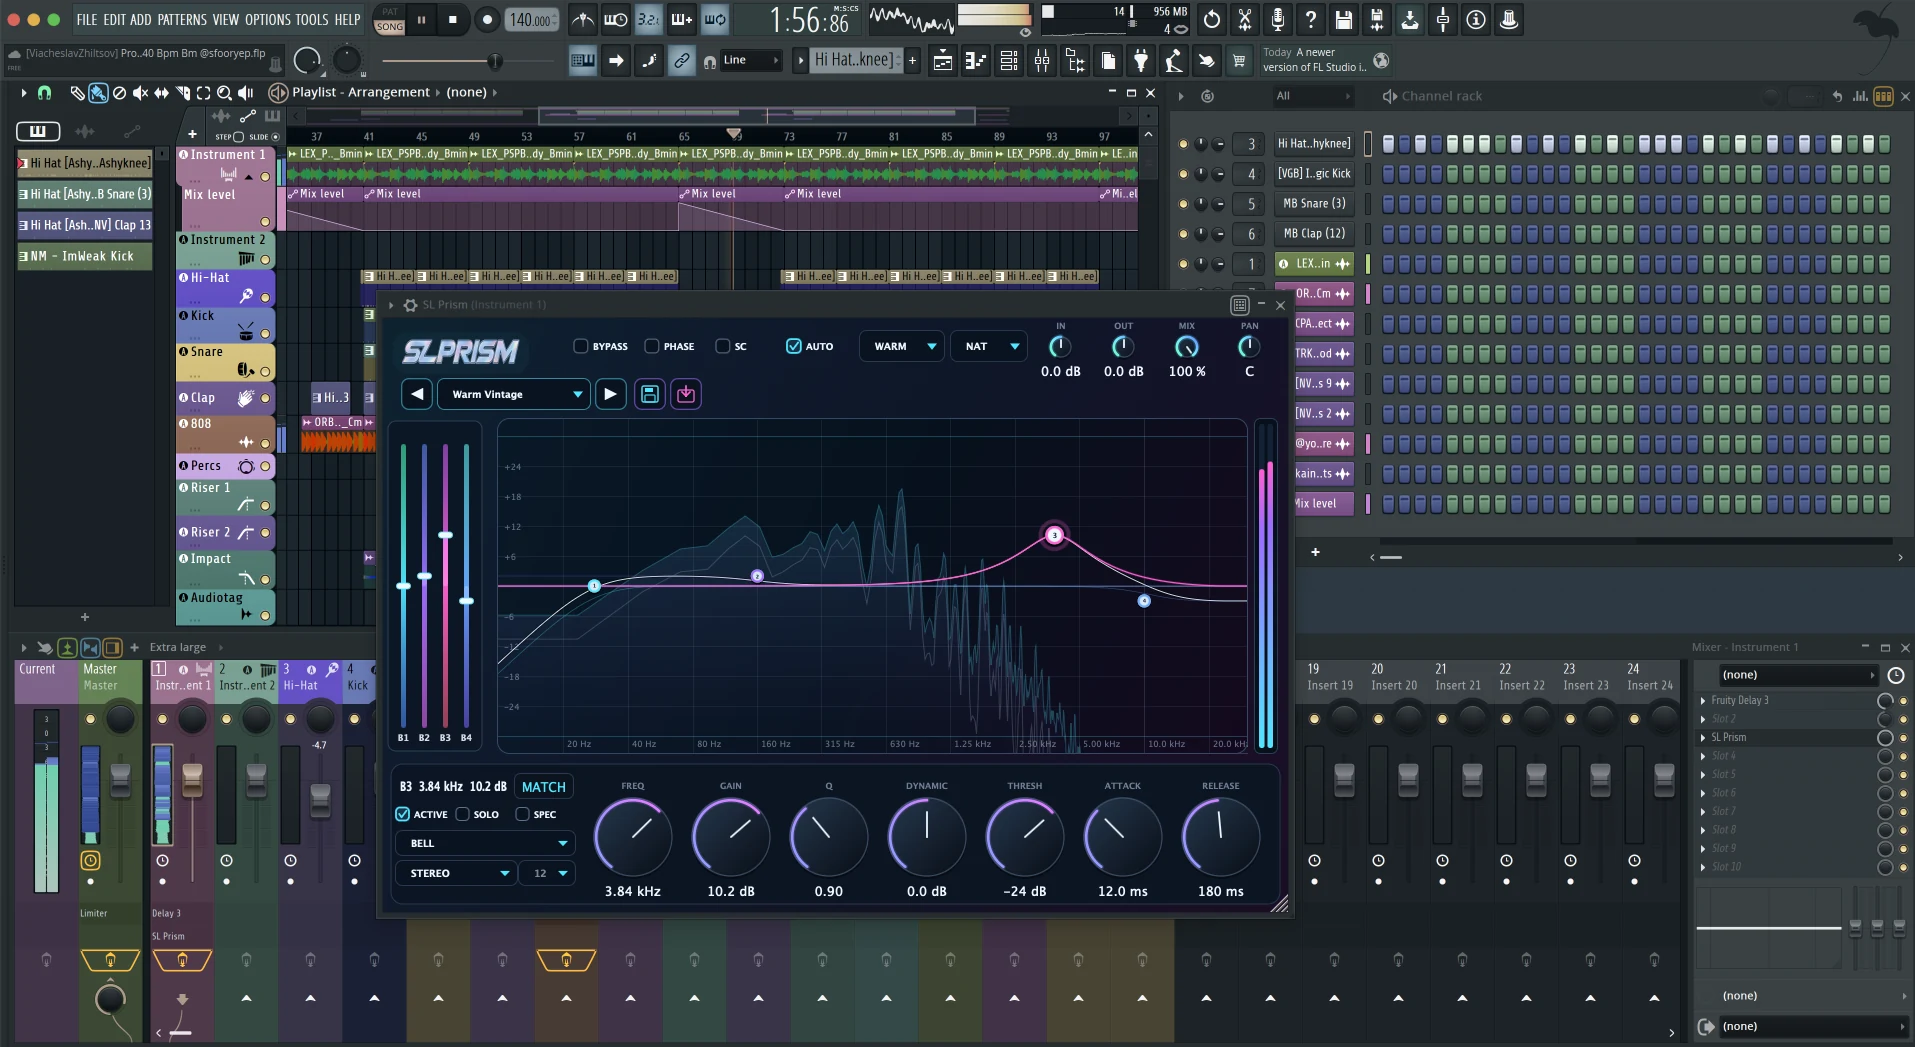
Task: Open the project info icon
Action: [x=1475, y=19]
